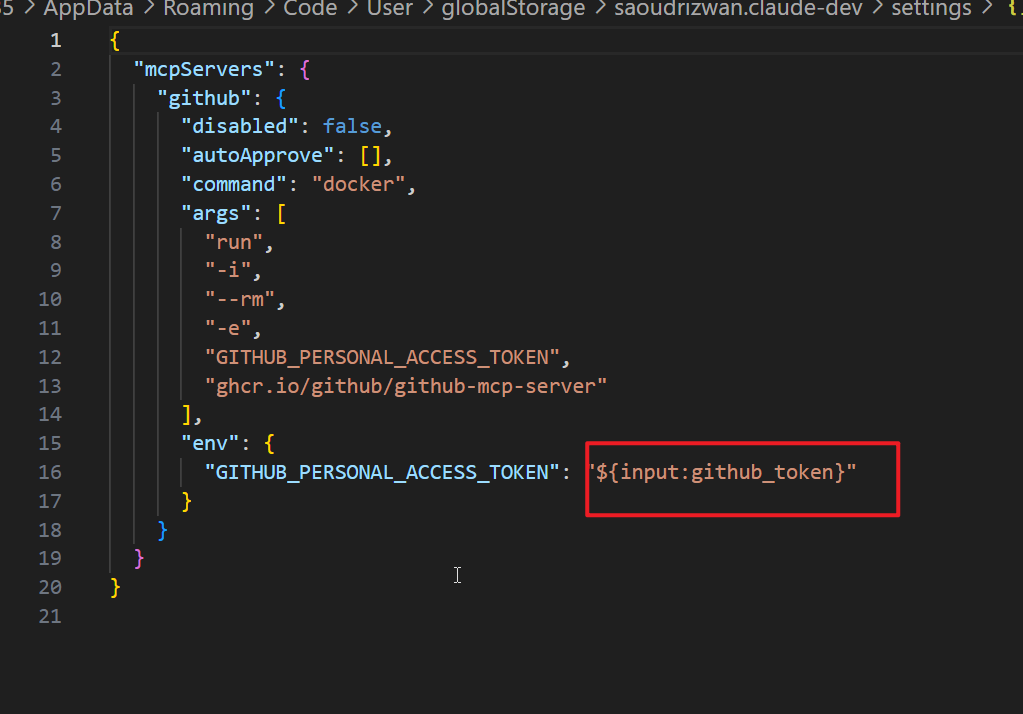Click "GITHUB_PERSONAL_ACCESS_TOKEN" key inside env
The image size is (1023, 714).
click(x=383, y=472)
